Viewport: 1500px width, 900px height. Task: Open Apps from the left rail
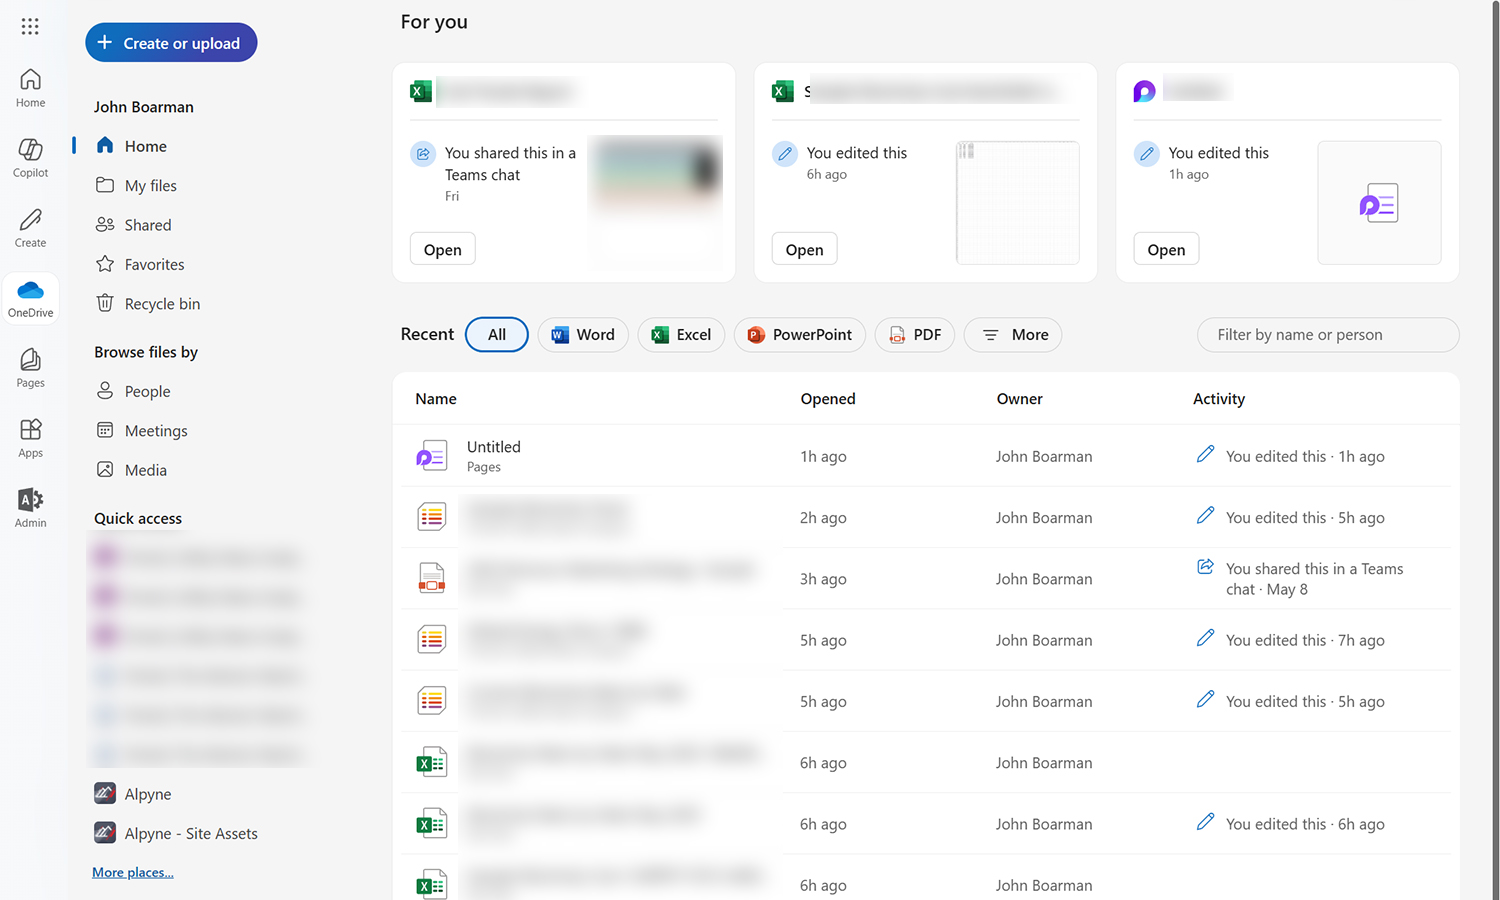[x=30, y=436]
